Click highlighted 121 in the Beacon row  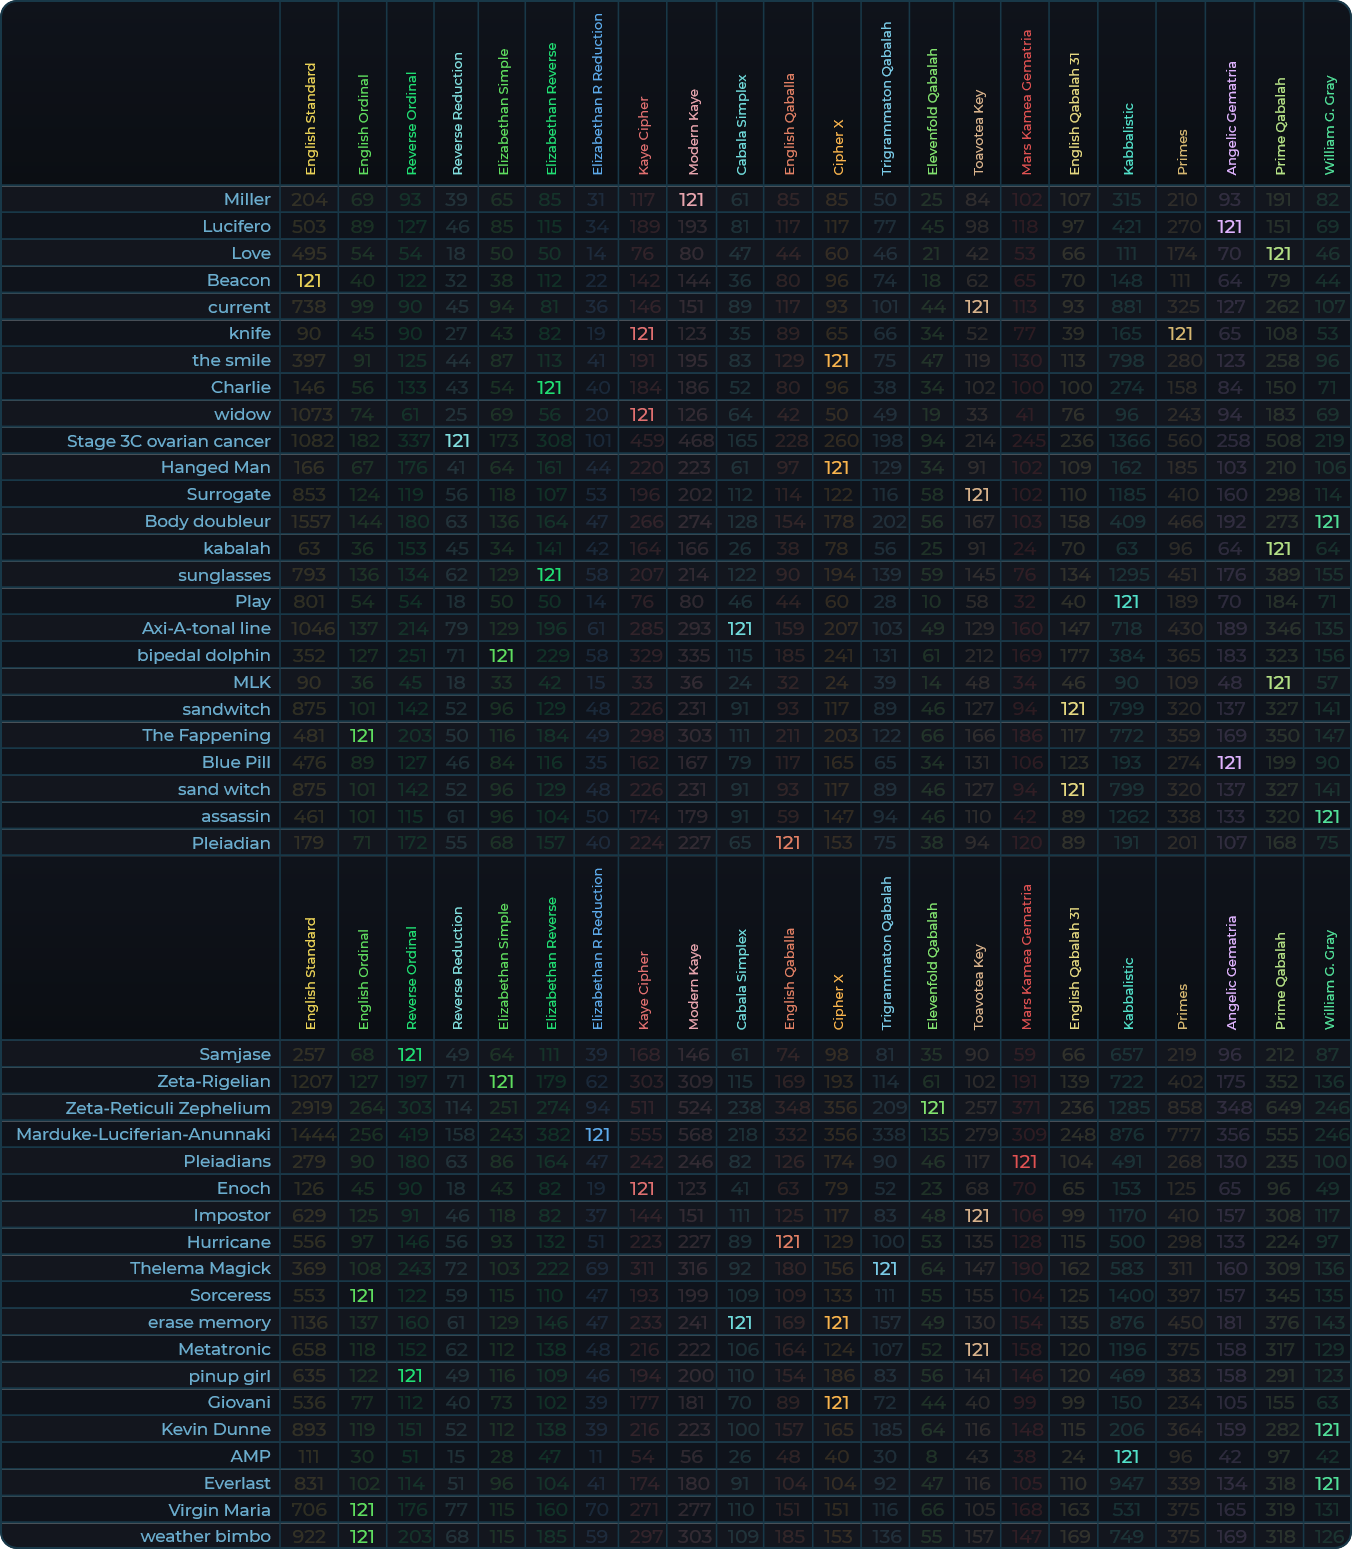309,280
